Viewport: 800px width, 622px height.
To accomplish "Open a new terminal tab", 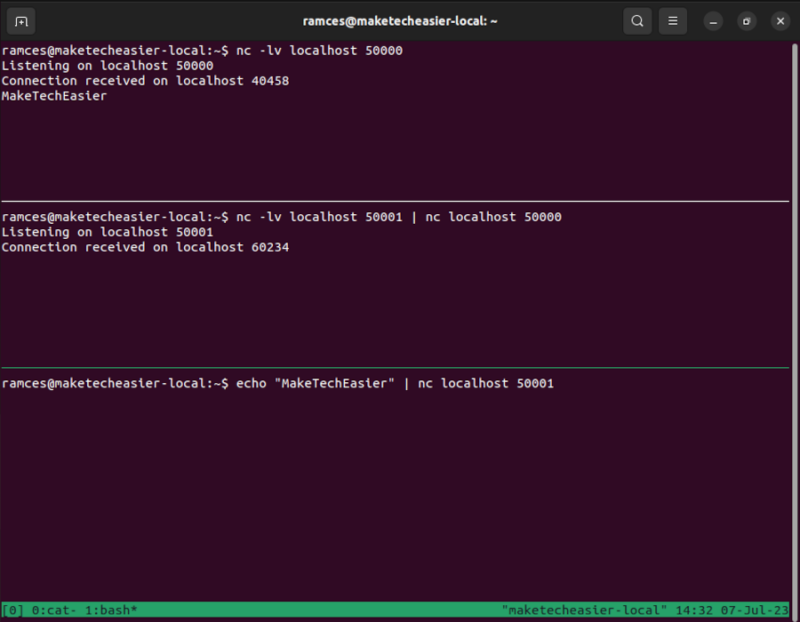I will click(x=21, y=20).
